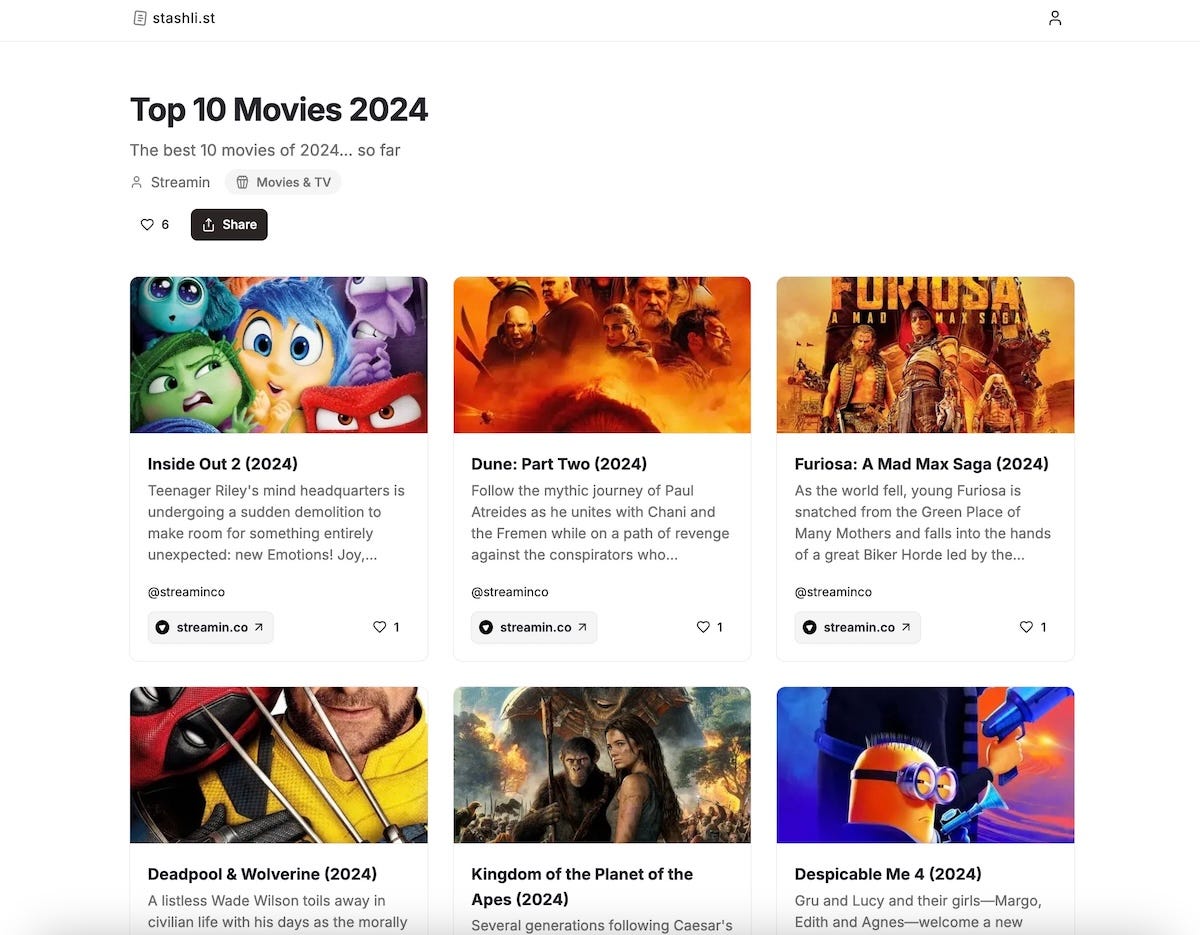Like the Inside Out 2 card

(386, 627)
